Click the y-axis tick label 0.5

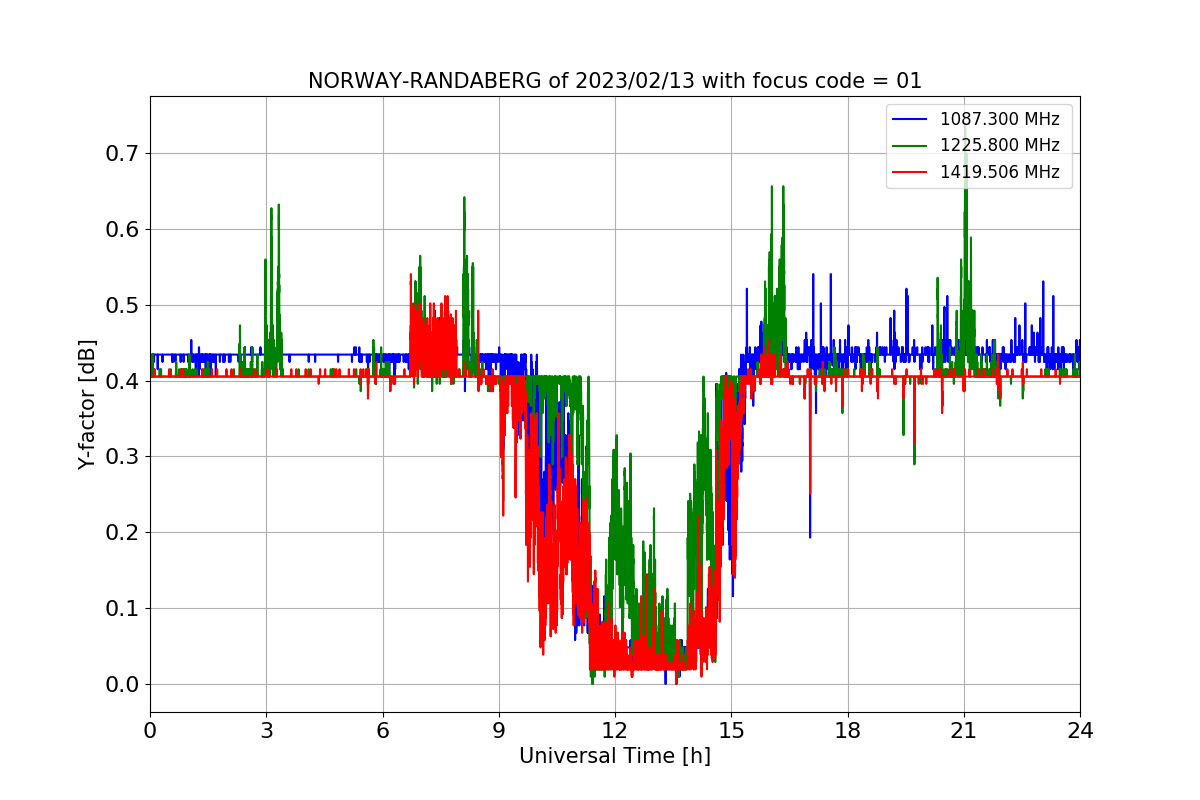point(122,305)
